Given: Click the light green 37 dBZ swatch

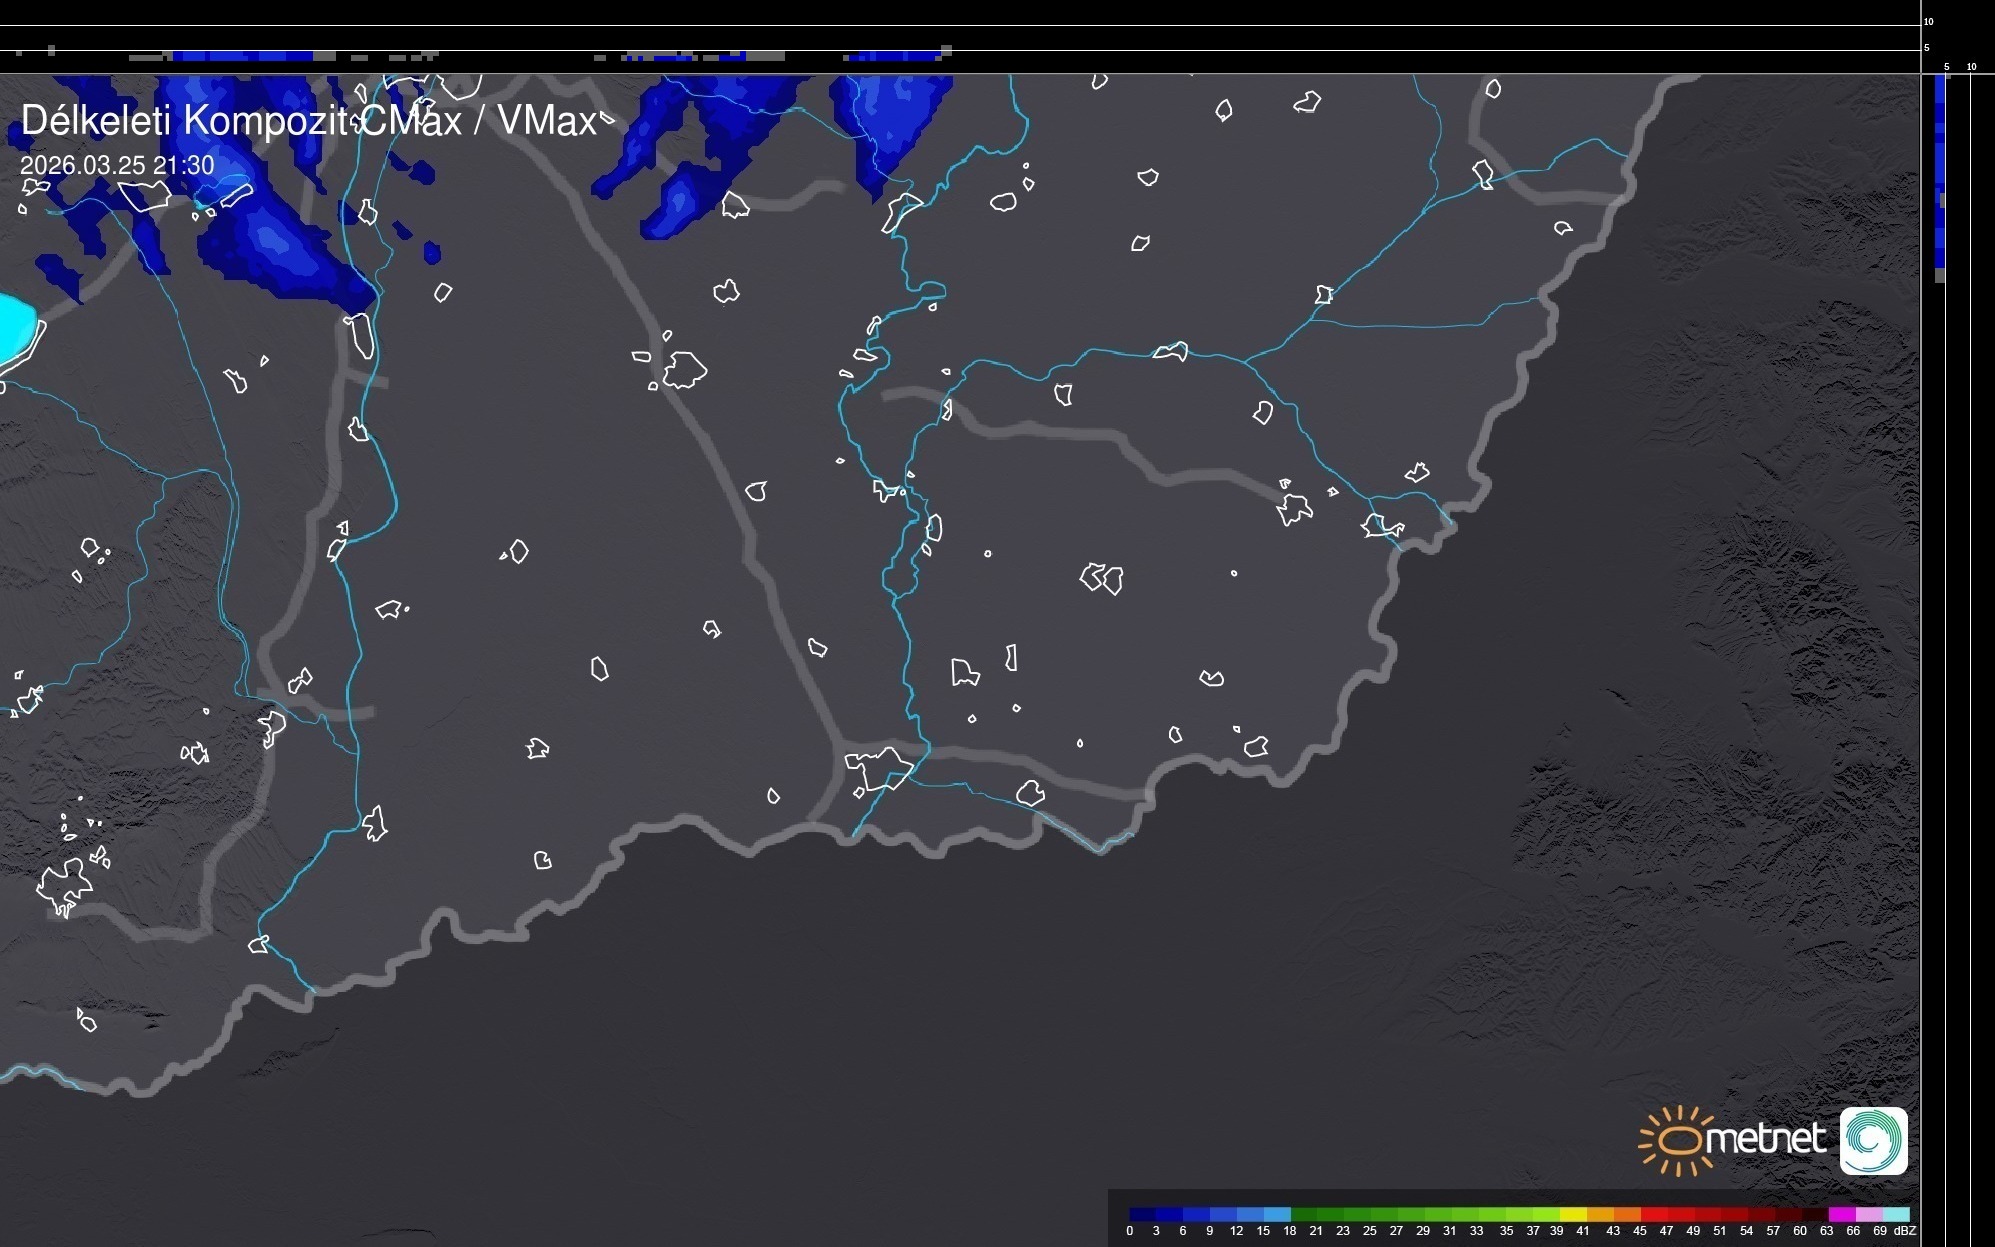Looking at the screenshot, I should [x=1546, y=1214].
